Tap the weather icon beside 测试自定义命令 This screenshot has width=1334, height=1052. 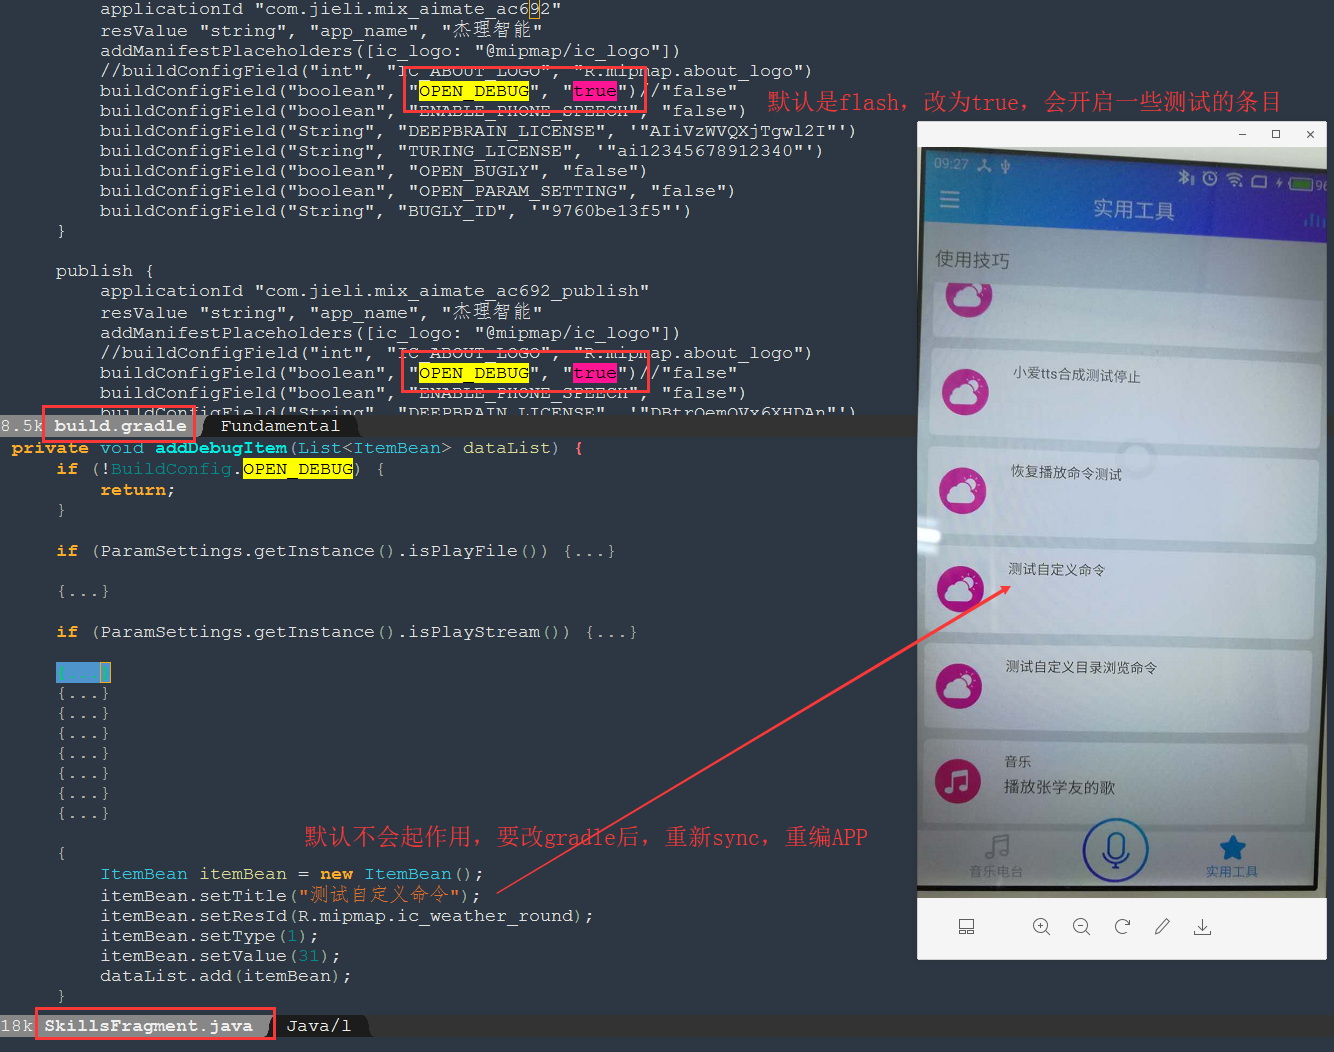coord(960,588)
